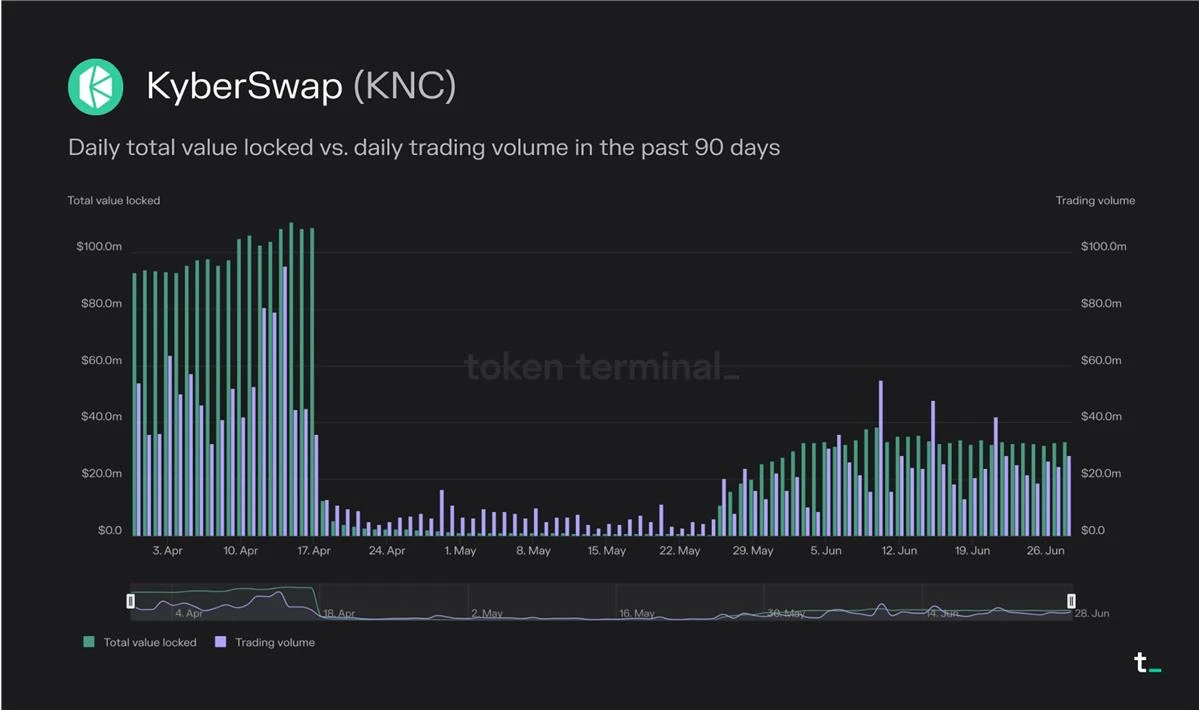
Task: Click the right handle of the range navigator
Action: point(1071,600)
